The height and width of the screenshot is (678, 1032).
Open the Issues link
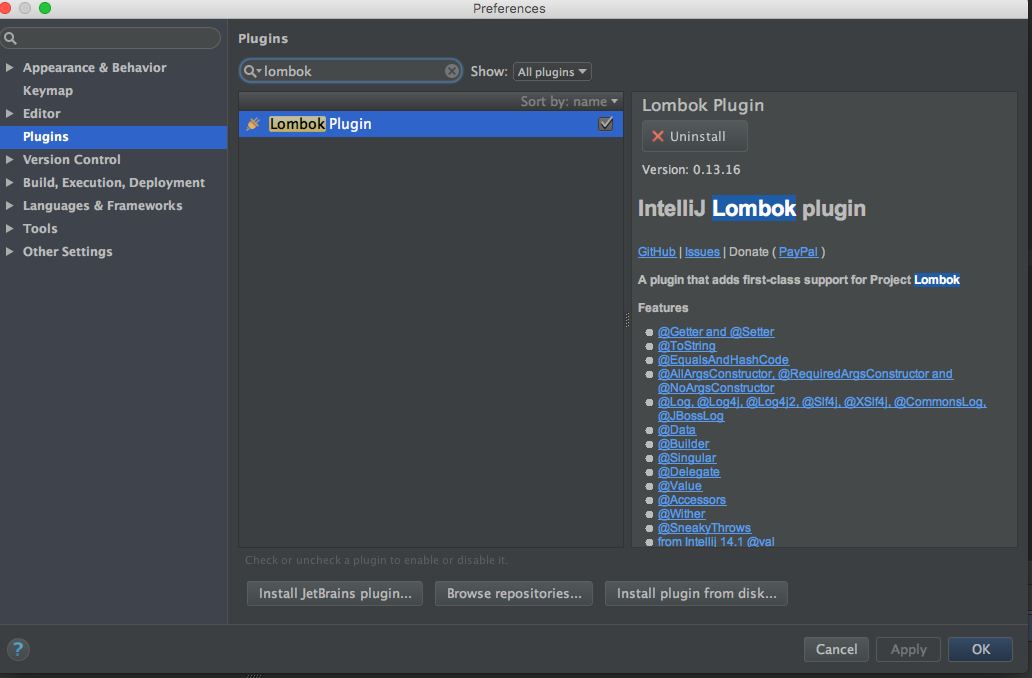coord(702,251)
